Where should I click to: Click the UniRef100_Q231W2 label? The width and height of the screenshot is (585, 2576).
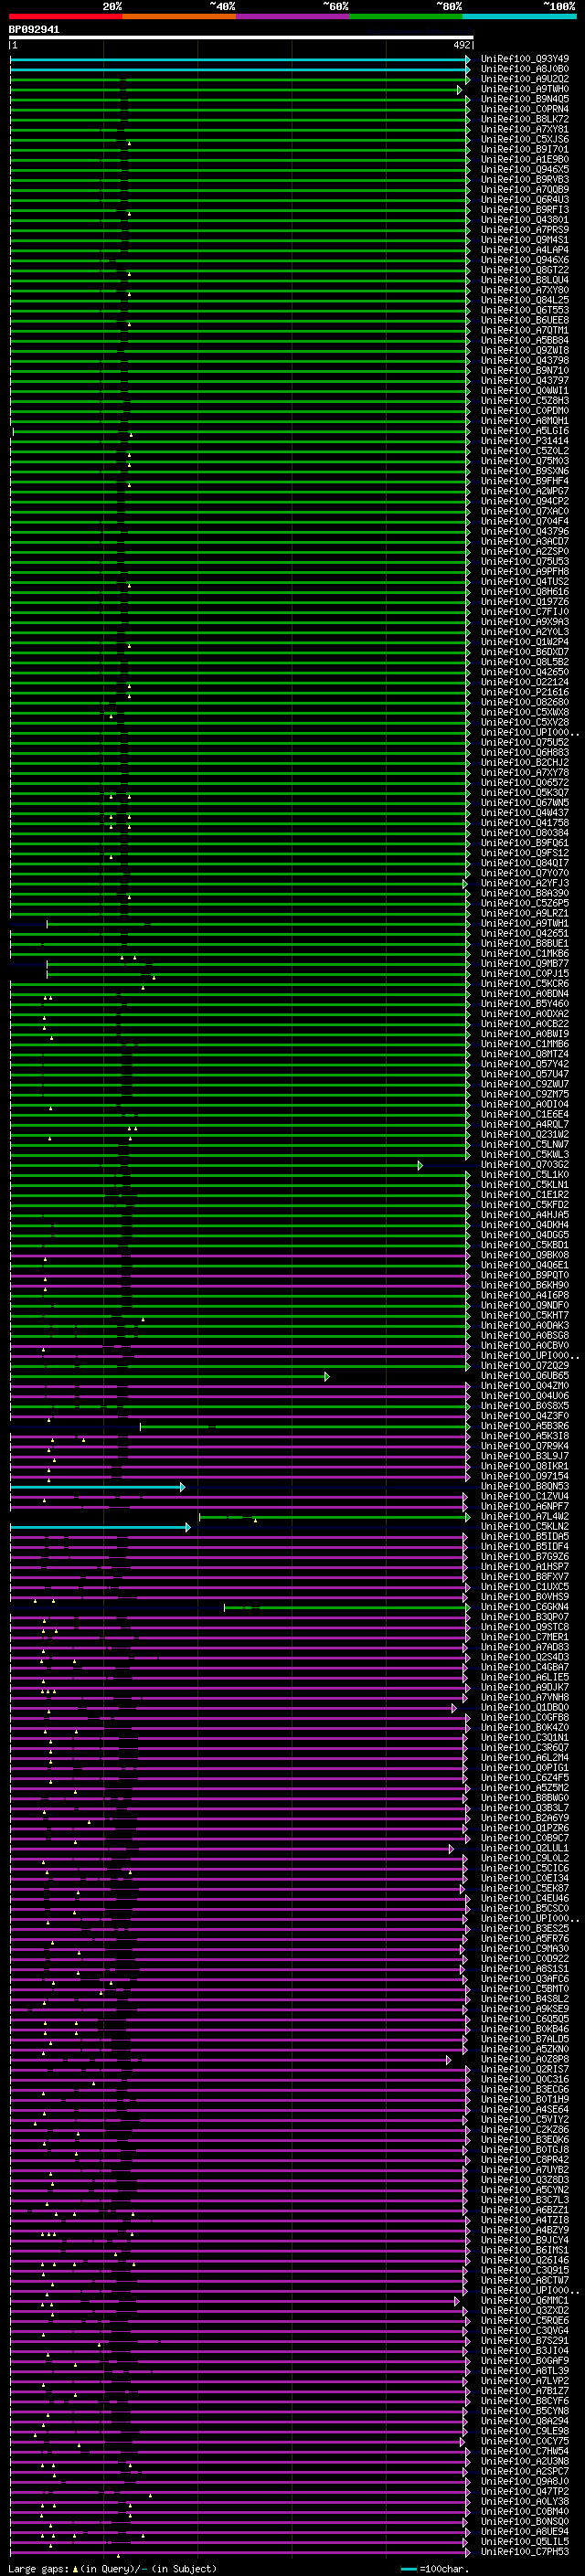coord(525,1134)
